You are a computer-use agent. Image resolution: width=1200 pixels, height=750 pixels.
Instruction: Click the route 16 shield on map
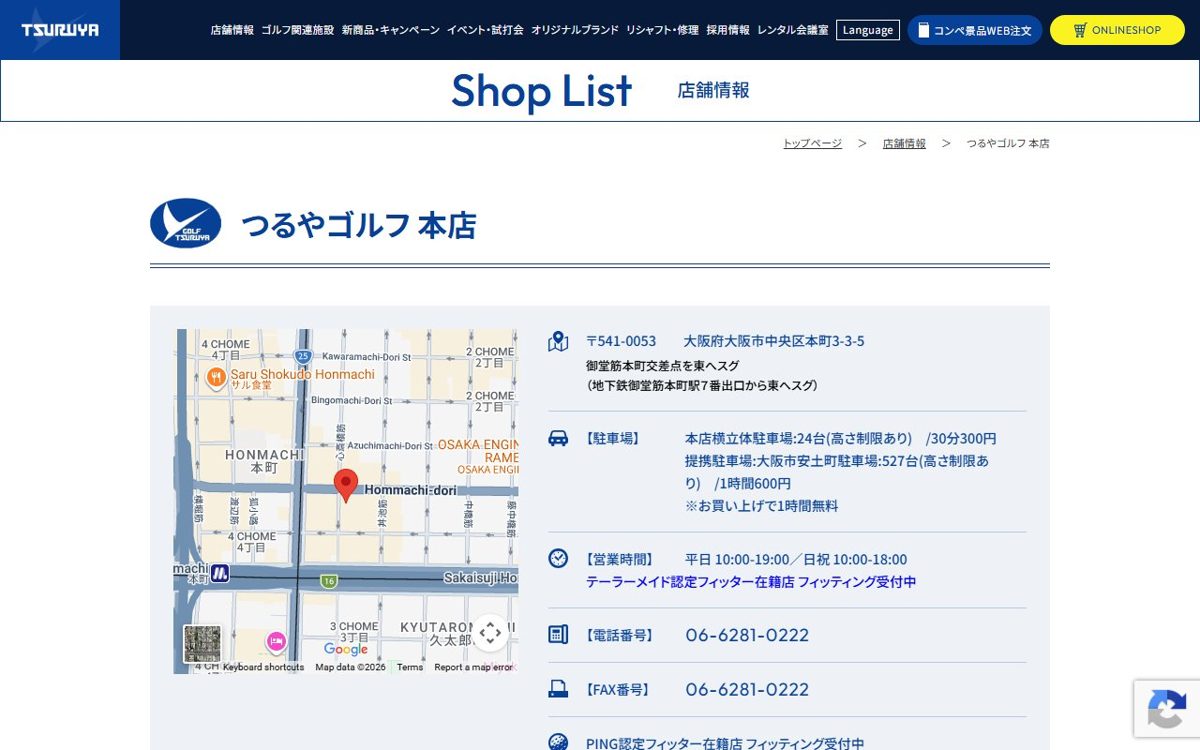click(328, 581)
